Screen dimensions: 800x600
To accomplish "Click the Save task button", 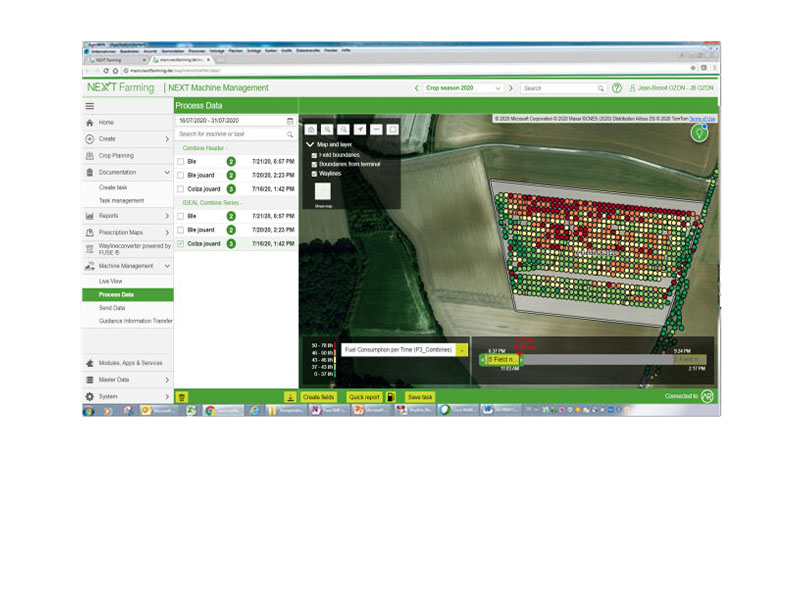I will pos(420,397).
